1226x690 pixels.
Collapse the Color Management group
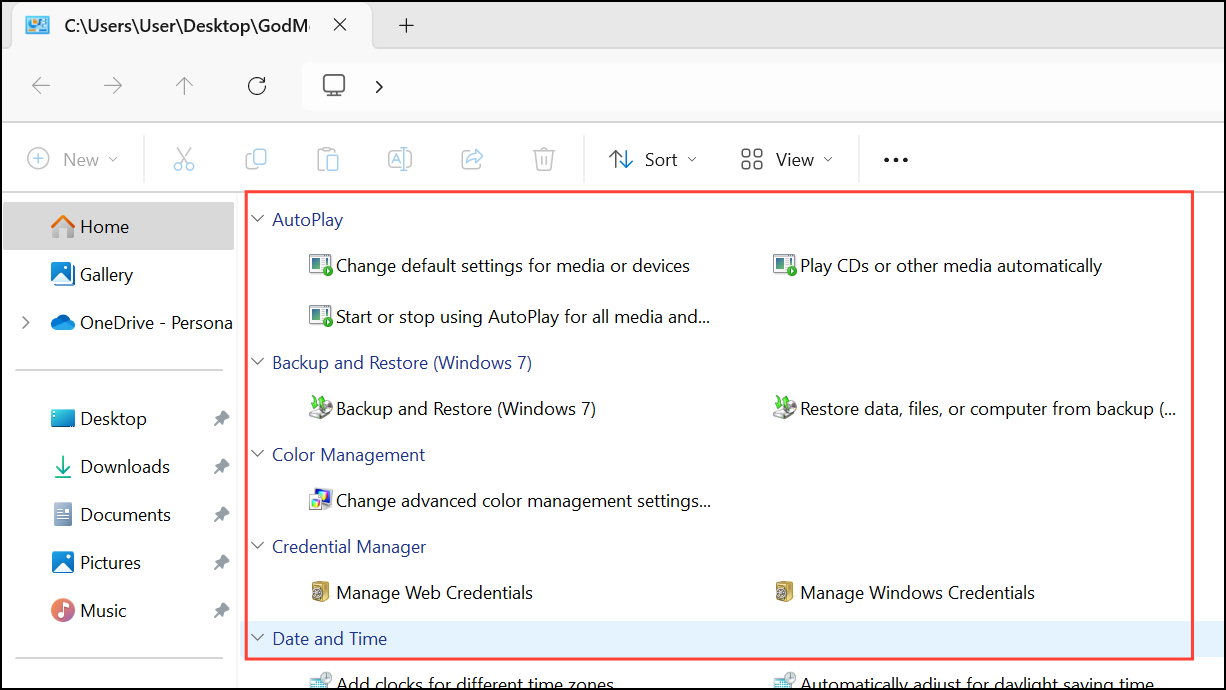click(258, 454)
